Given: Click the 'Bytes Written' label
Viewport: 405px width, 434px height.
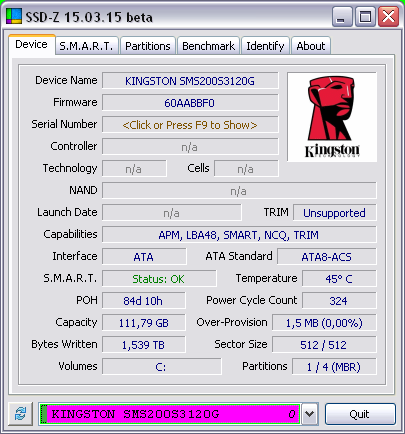Looking at the screenshot, I should tap(64, 344).
